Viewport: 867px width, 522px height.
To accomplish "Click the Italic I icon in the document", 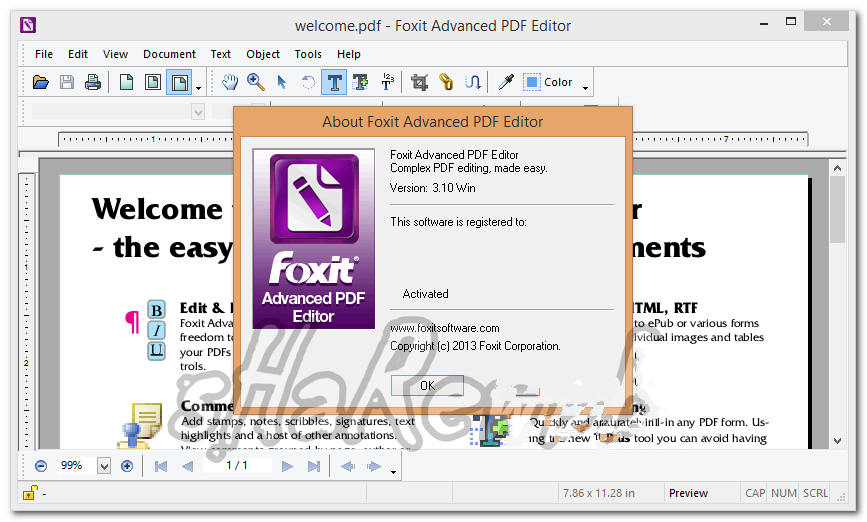I will (x=156, y=330).
